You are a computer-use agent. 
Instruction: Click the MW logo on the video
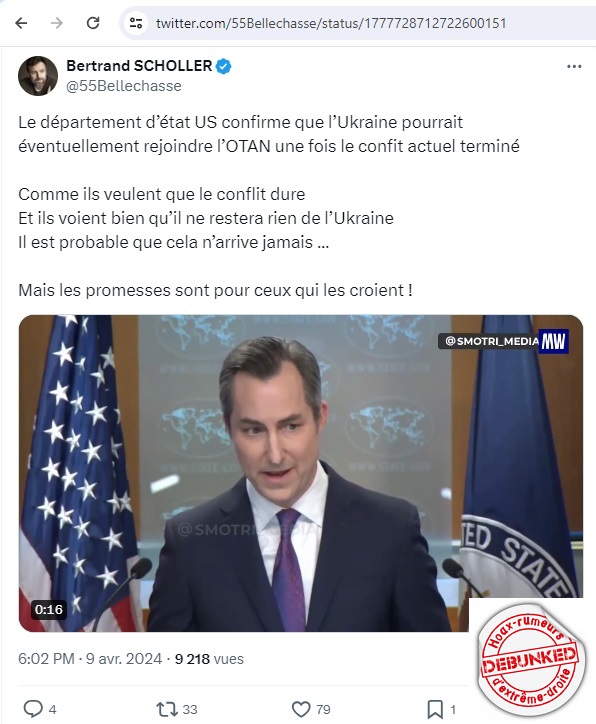click(x=554, y=341)
